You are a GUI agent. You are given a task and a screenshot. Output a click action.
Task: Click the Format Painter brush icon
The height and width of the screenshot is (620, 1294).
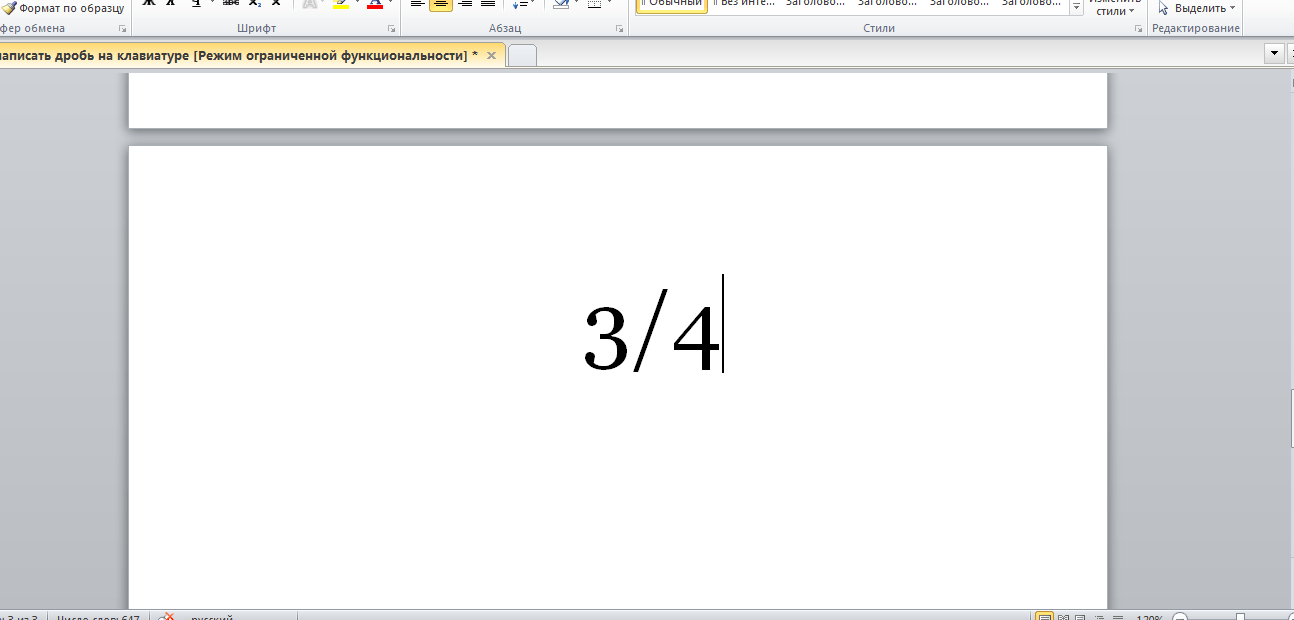click(10, 7)
